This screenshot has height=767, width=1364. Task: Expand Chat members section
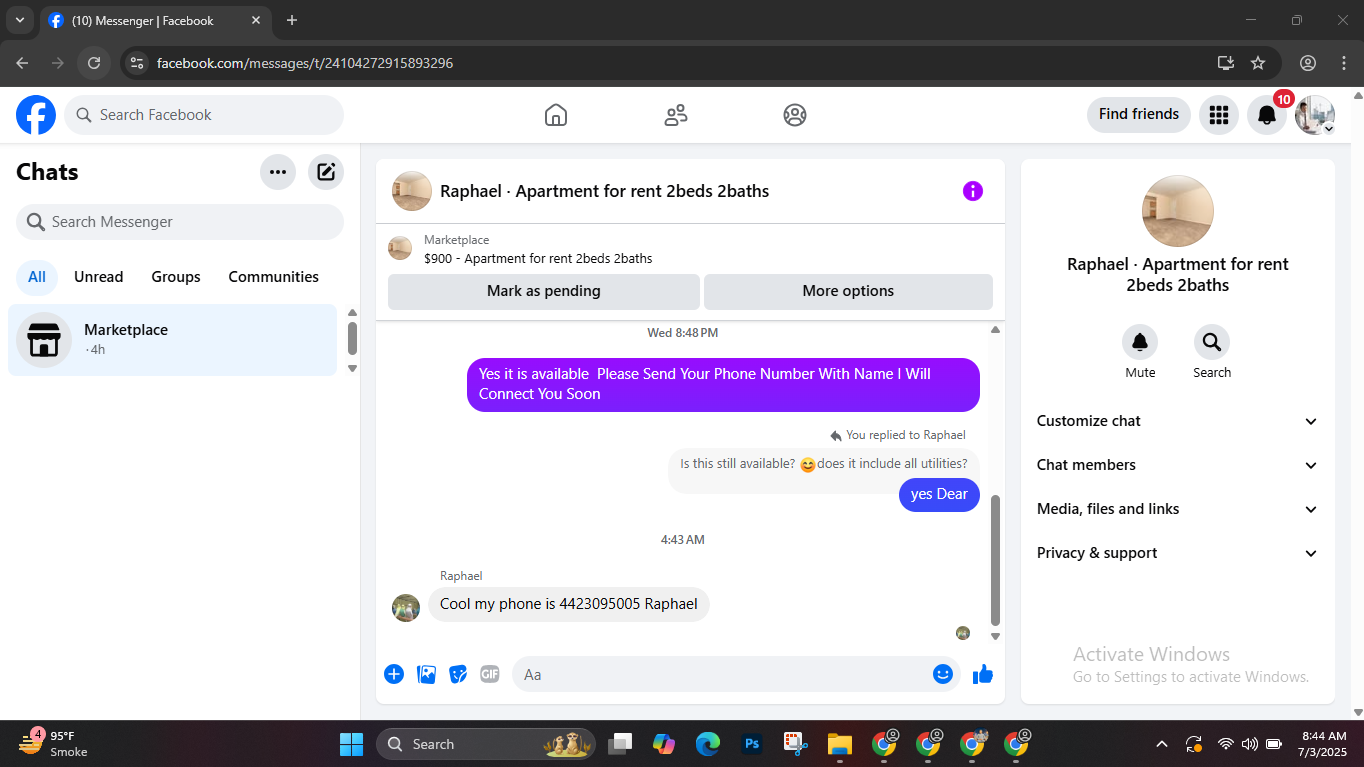click(x=1178, y=465)
